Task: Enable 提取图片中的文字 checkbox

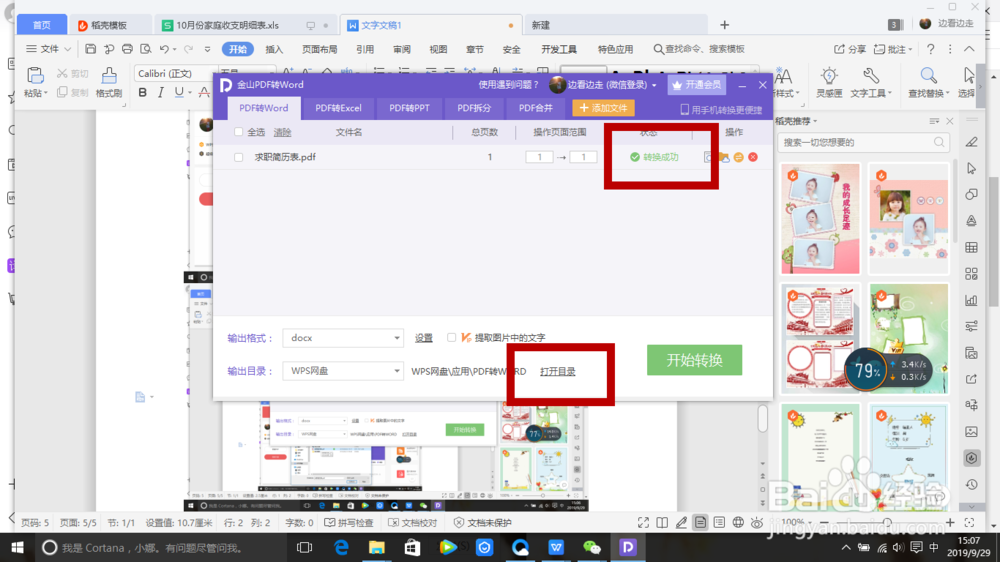Action: click(x=452, y=337)
